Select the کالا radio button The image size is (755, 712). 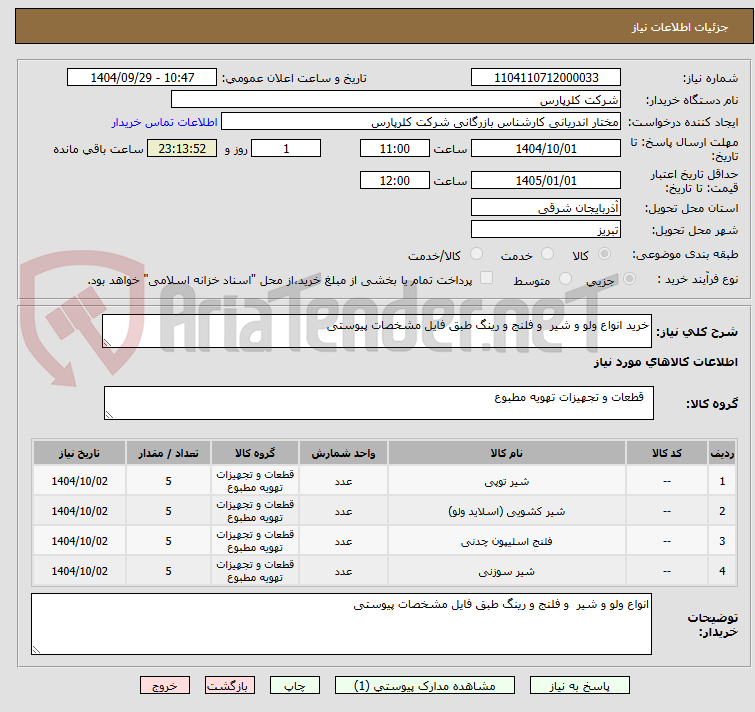point(604,254)
